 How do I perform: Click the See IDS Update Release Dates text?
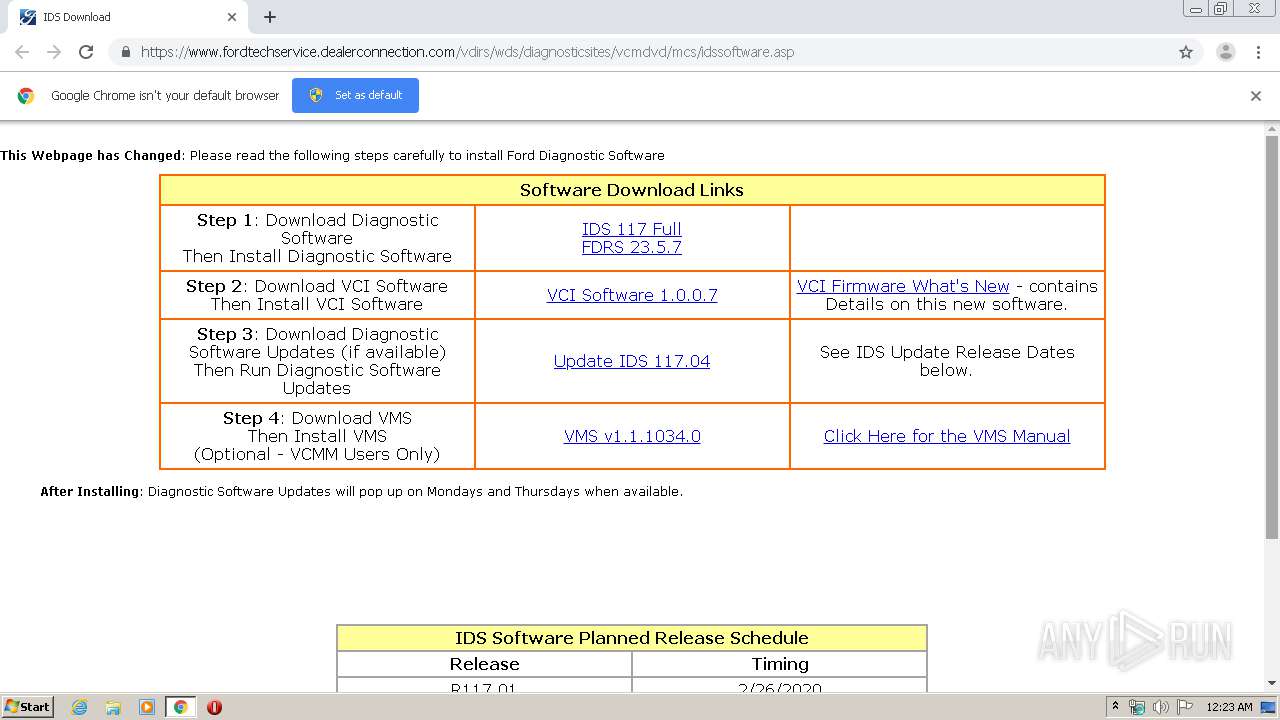point(947,361)
